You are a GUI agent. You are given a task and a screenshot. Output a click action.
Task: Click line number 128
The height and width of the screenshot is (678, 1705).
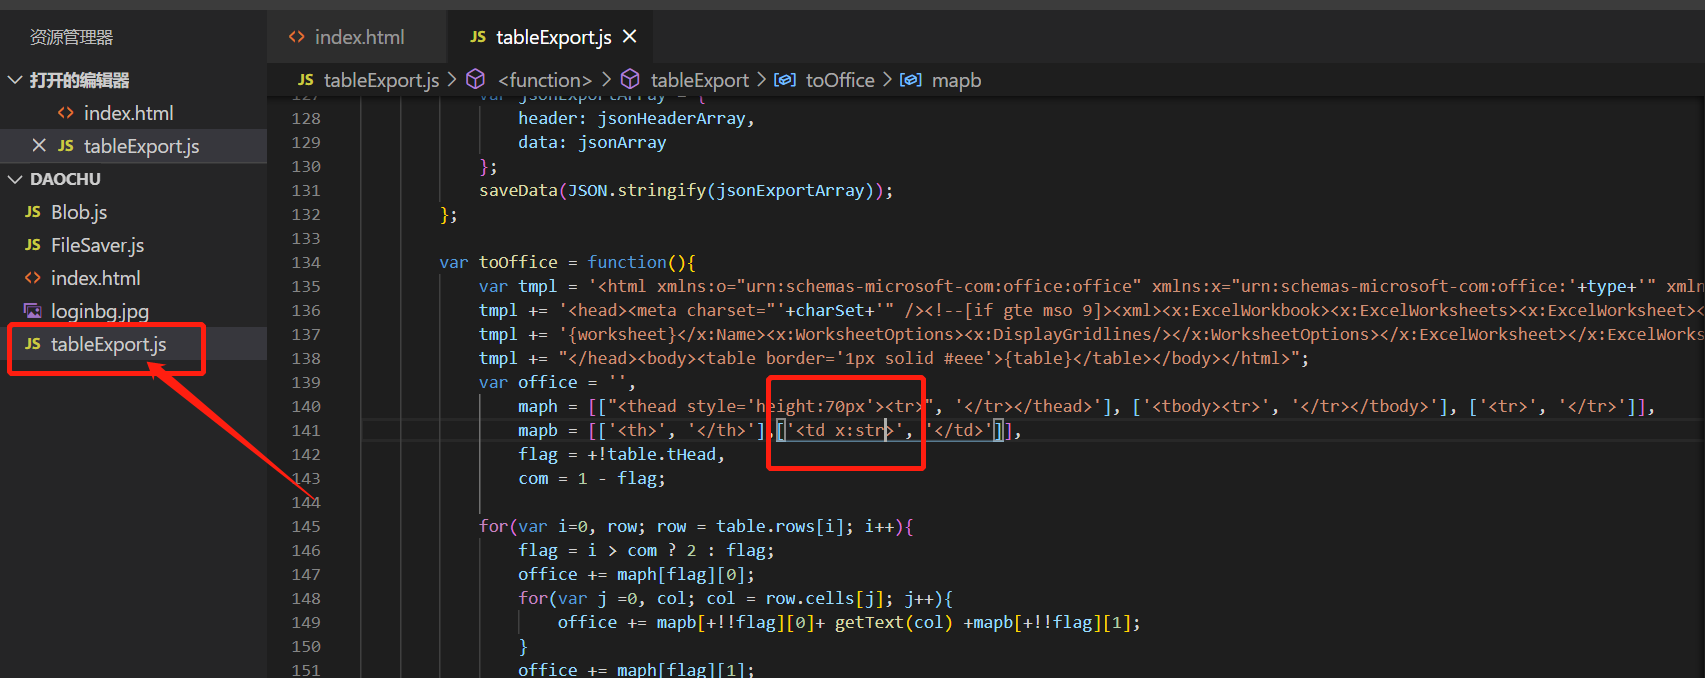[x=306, y=118]
